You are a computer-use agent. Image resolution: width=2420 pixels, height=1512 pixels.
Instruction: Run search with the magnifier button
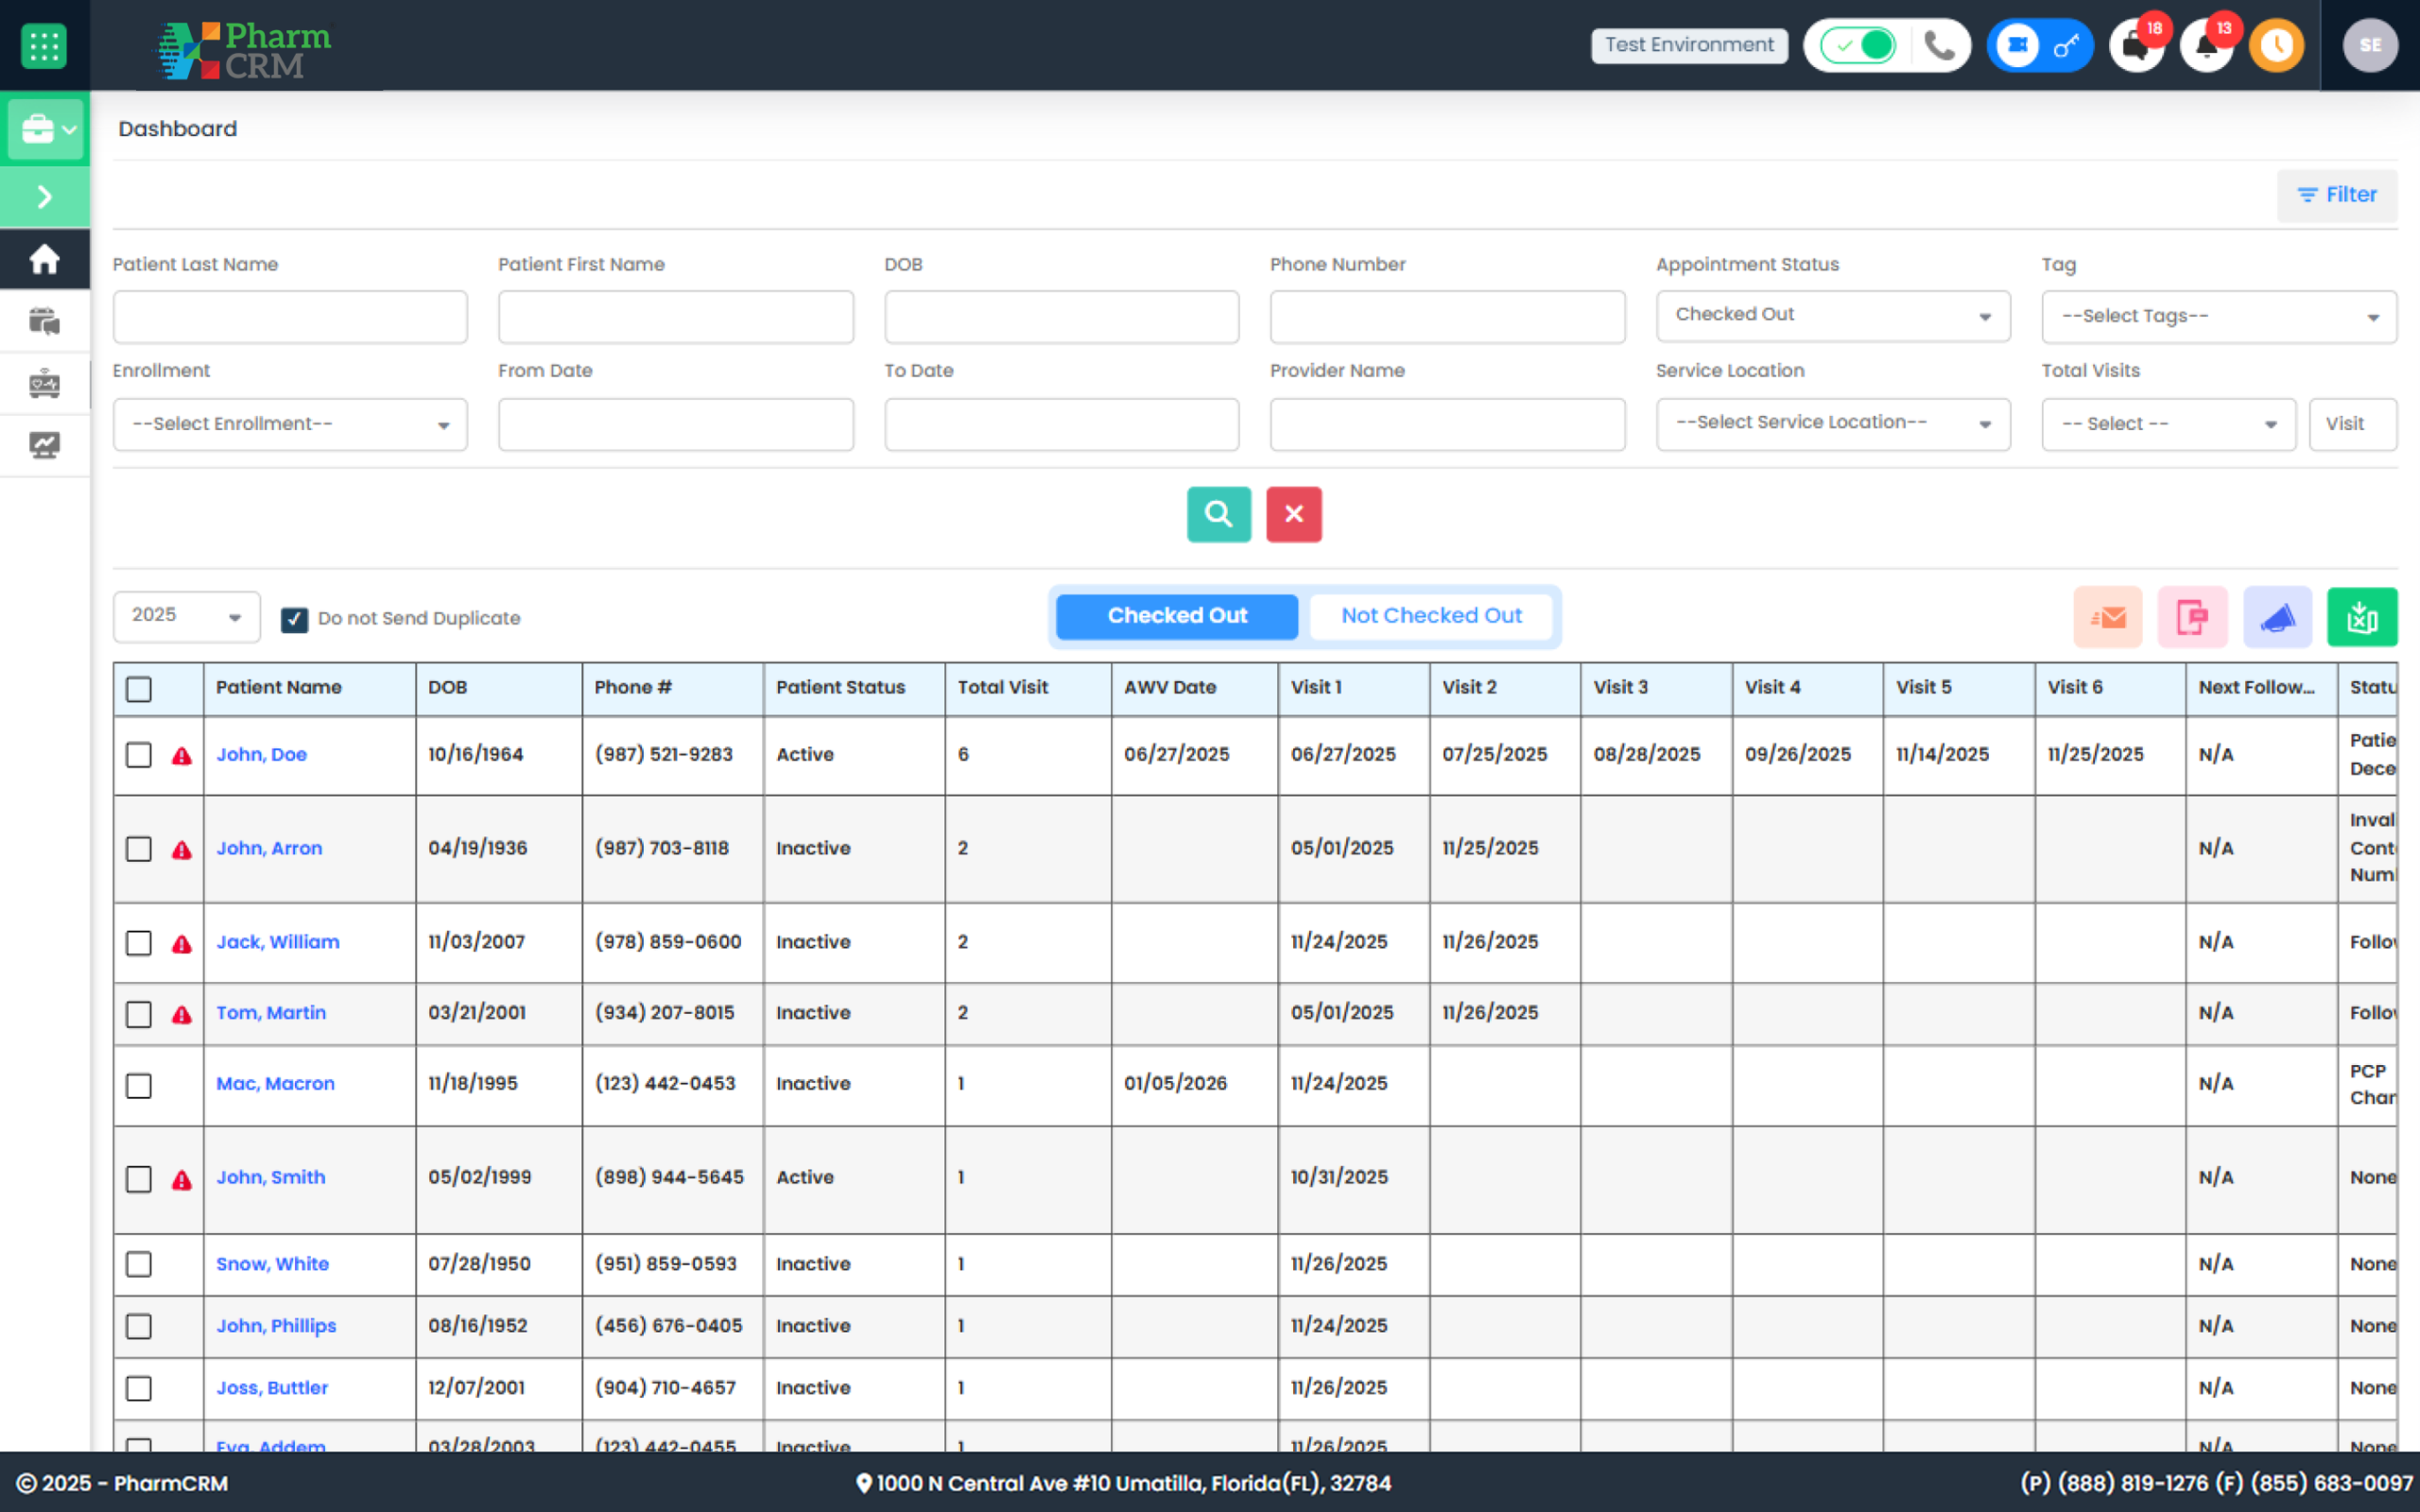click(1218, 514)
